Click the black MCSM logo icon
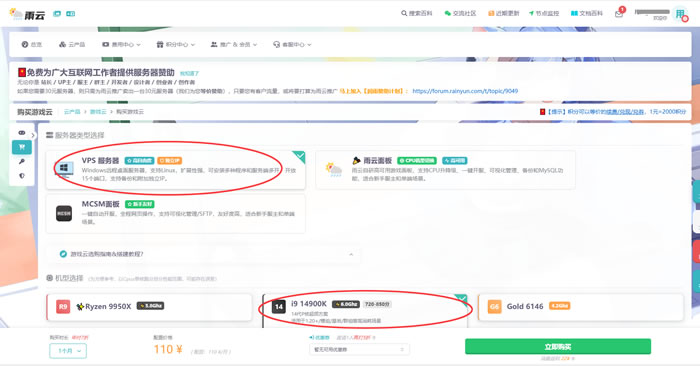Viewport: 700px width, 366px height. pyautogui.click(x=64, y=213)
